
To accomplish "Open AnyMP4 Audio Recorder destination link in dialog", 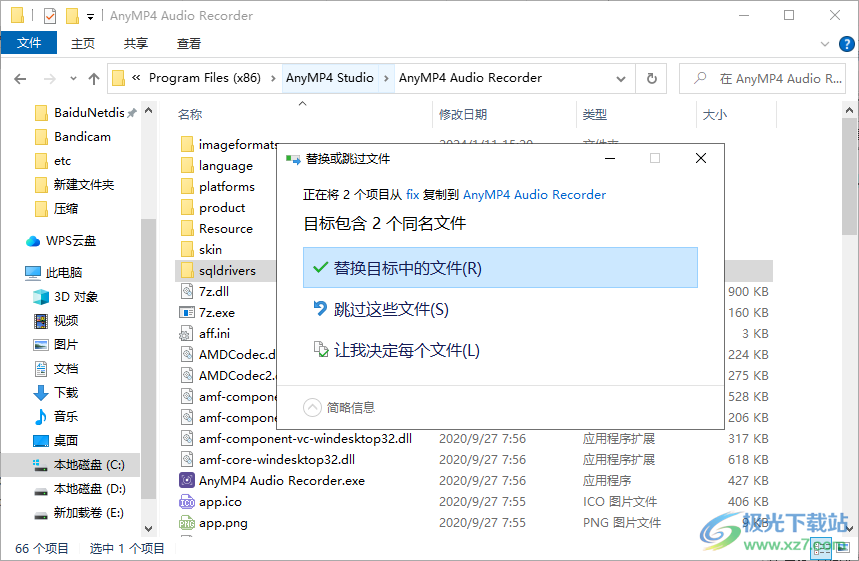I will click(x=534, y=194).
